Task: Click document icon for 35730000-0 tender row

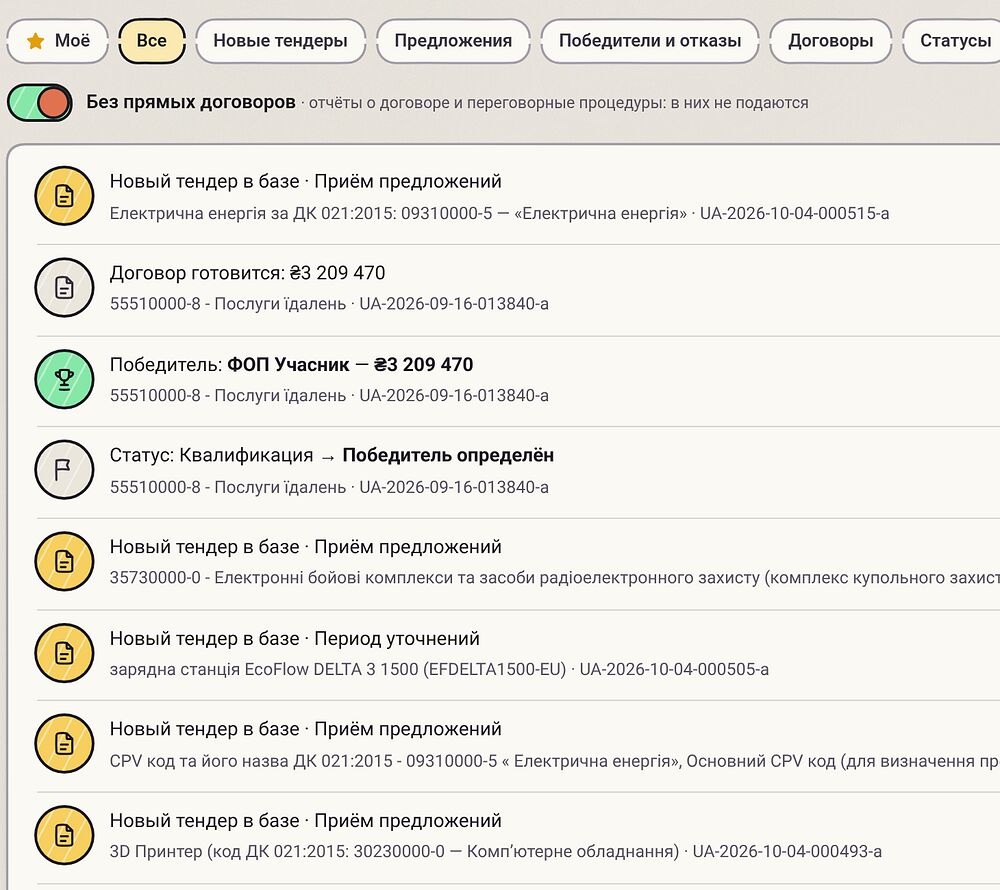Action: click(64, 562)
